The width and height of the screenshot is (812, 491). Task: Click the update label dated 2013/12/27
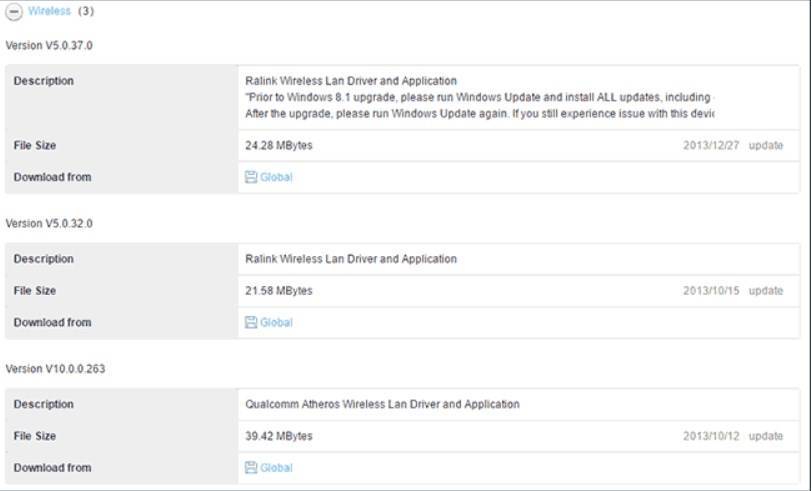[766, 146]
